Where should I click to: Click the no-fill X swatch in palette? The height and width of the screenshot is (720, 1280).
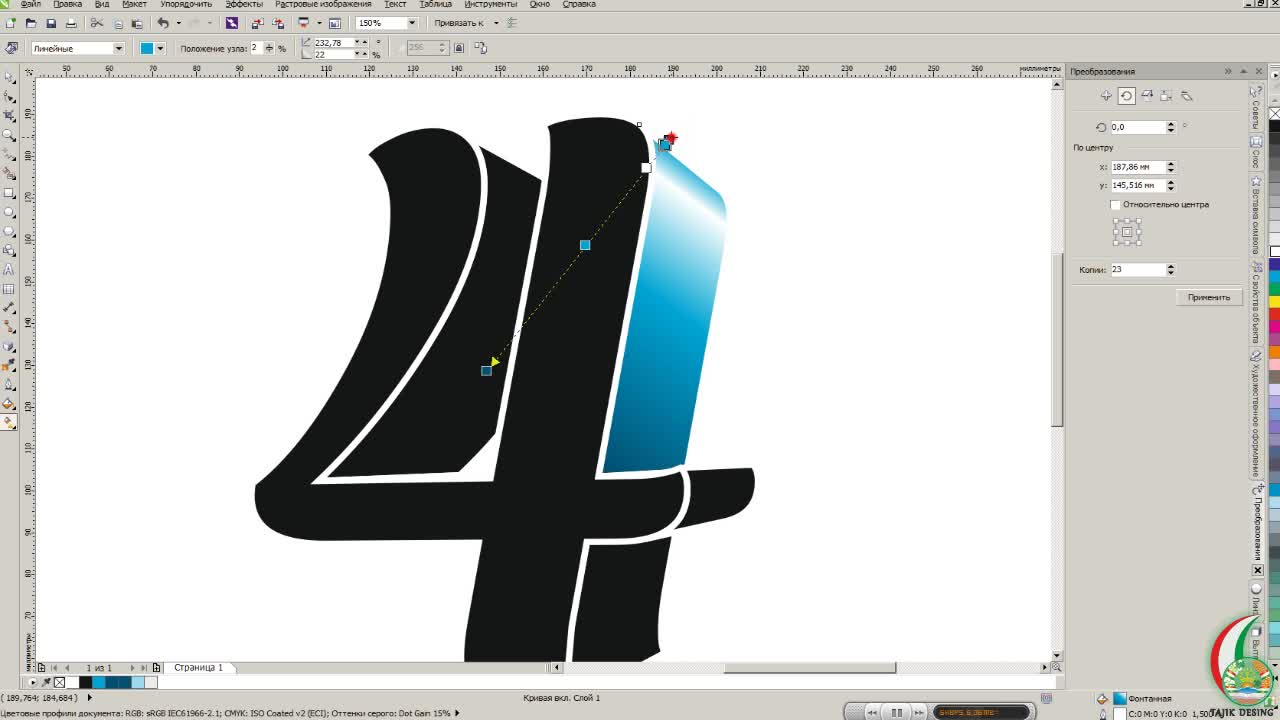point(59,683)
